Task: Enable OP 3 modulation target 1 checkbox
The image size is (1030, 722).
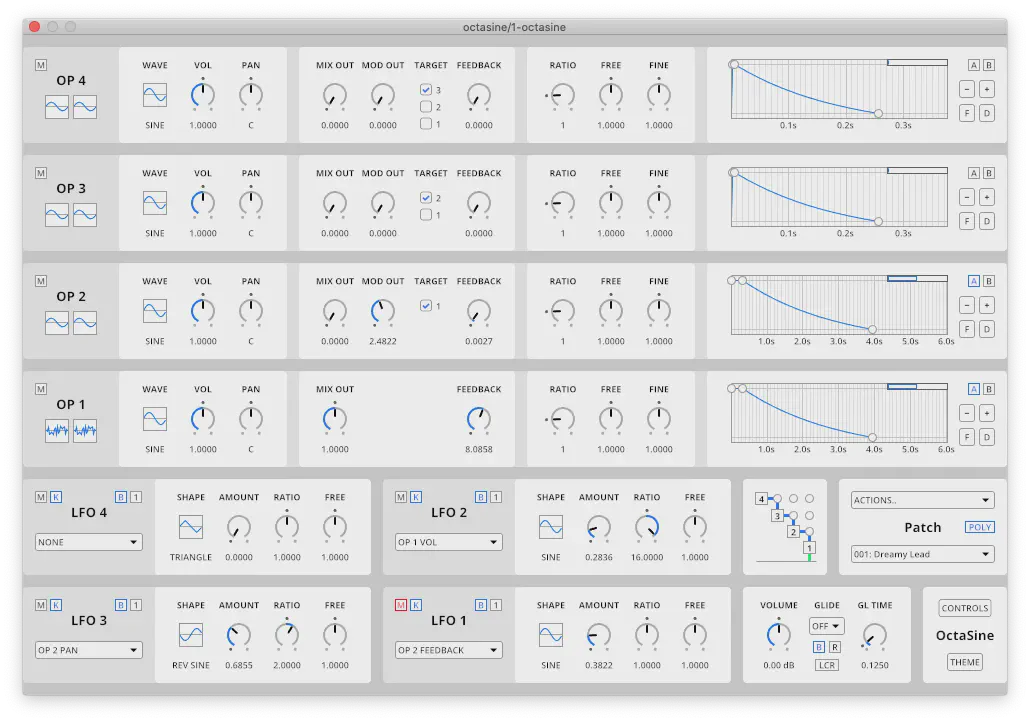Action: pyautogui.click(x=426, y=215)
